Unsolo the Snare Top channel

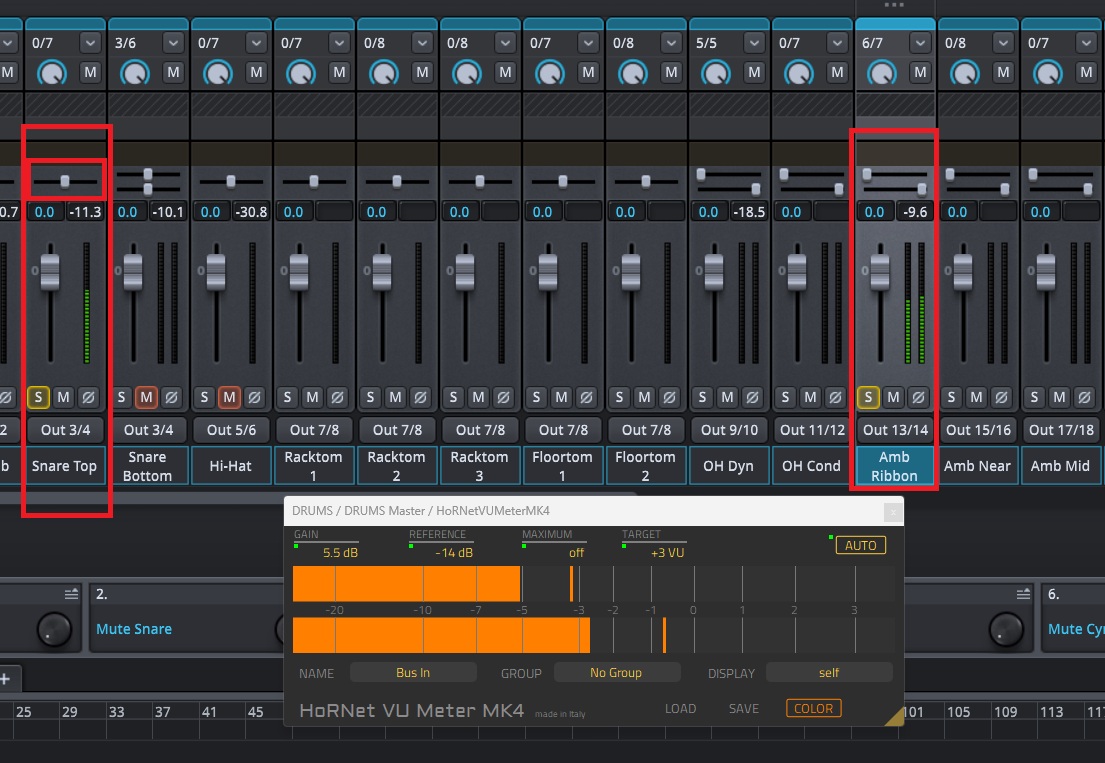point(38,397)
